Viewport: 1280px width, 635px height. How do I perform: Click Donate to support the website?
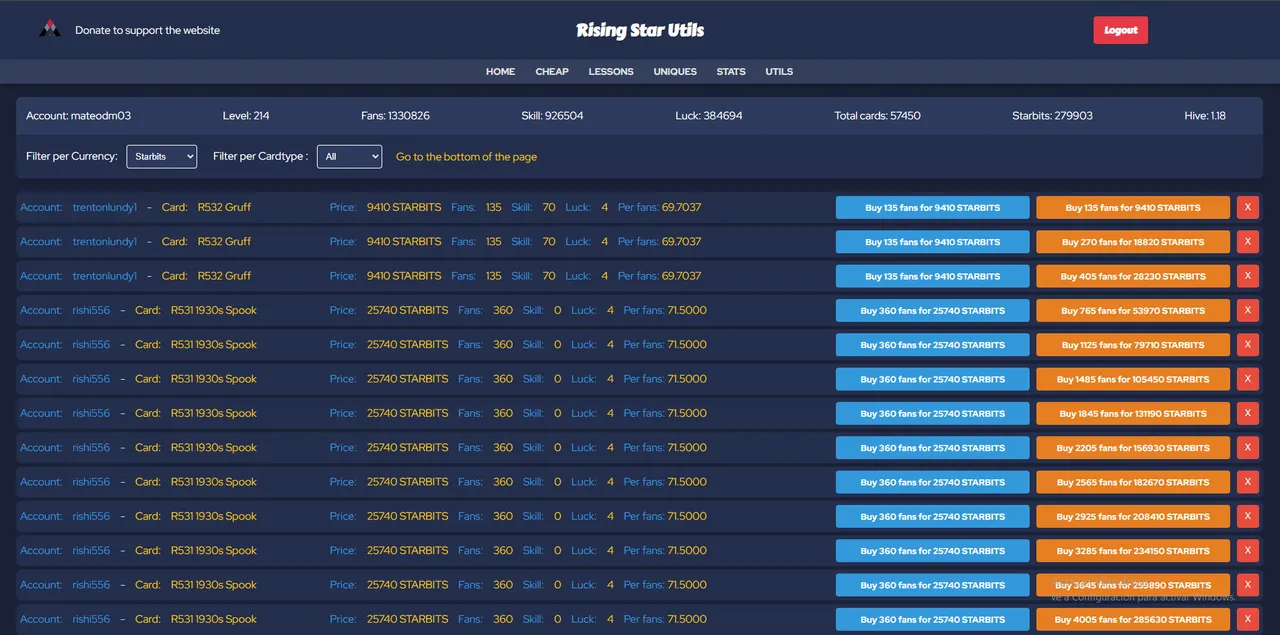click(147, 30)
